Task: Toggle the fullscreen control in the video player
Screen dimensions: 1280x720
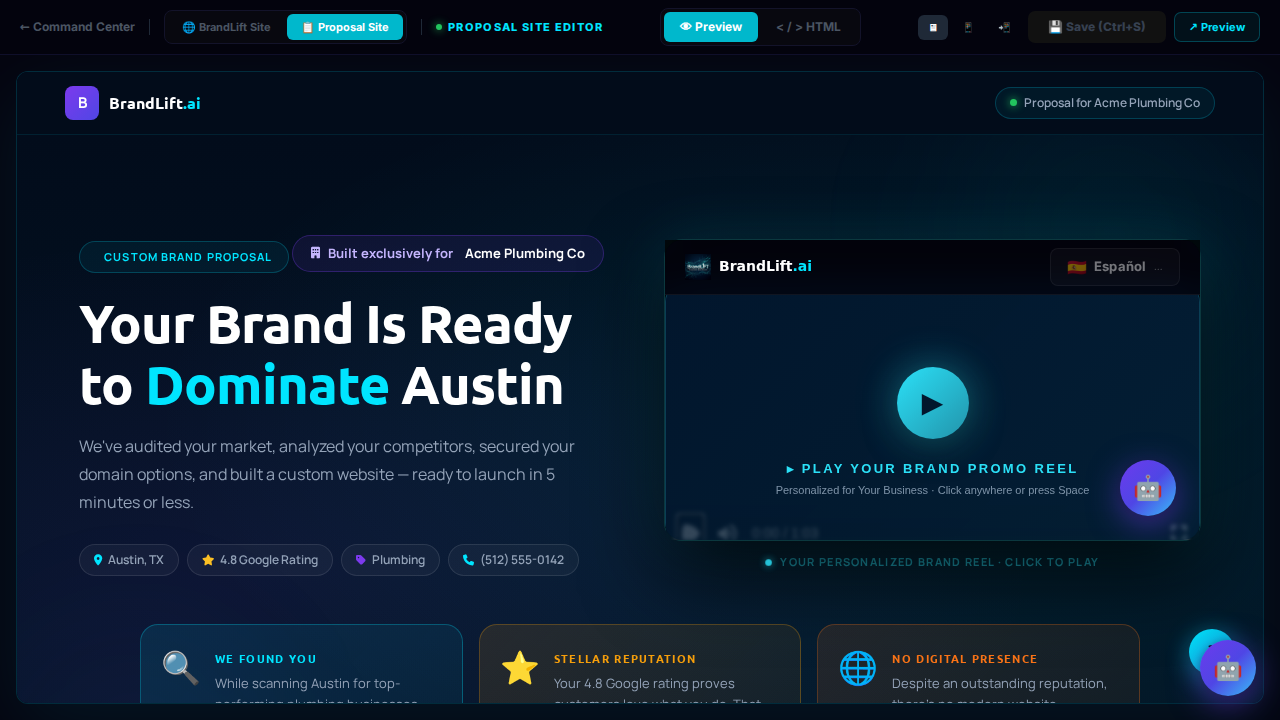Action: (x=1178, y=532)
